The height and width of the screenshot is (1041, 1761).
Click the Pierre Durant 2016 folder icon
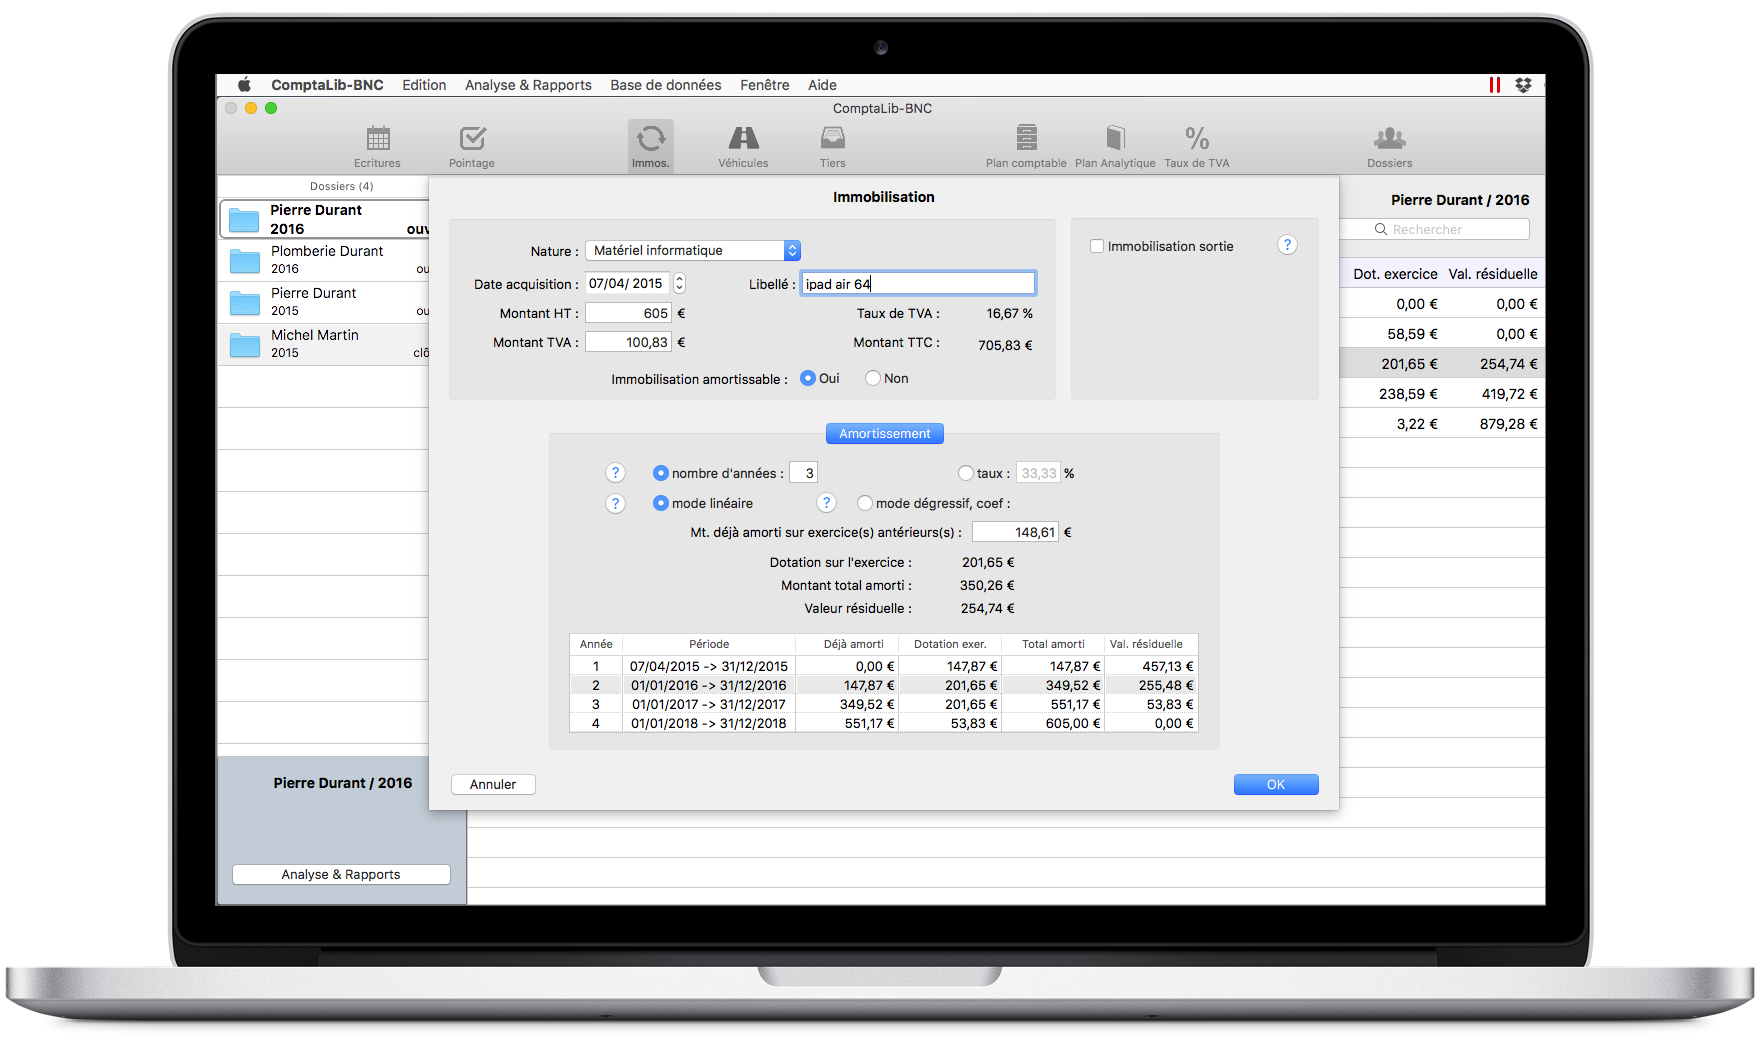coord(244,220)
